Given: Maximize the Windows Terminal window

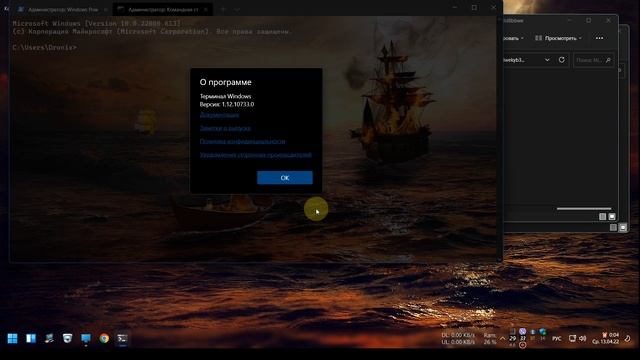Looking at the screenshot, I should coord(474,8).
